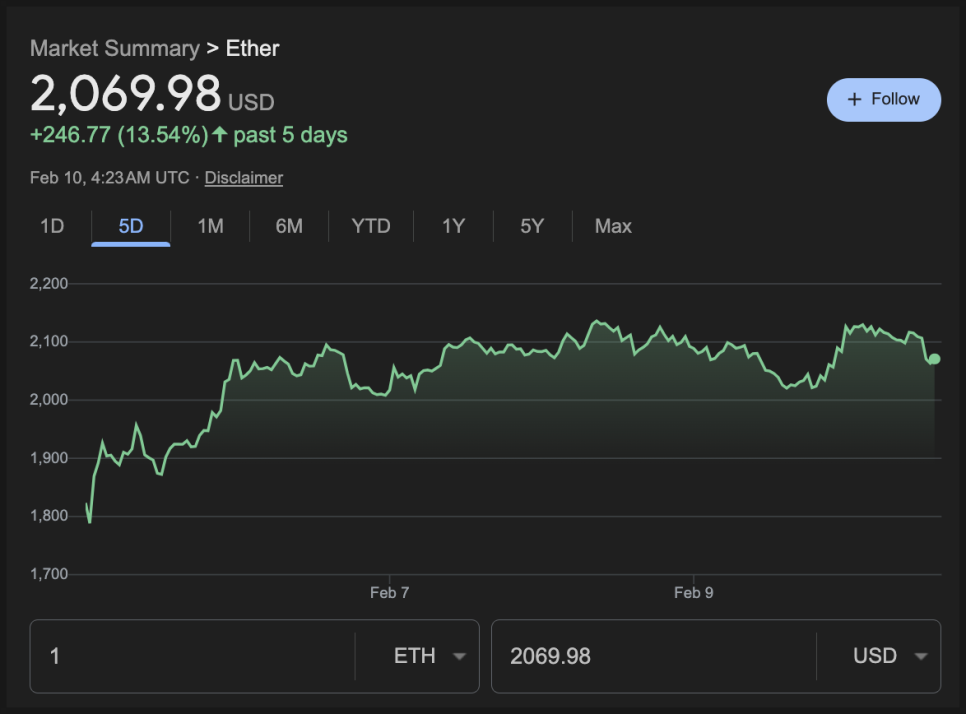Expand the ETH currency dropdown arrow

tap(459, 657)
